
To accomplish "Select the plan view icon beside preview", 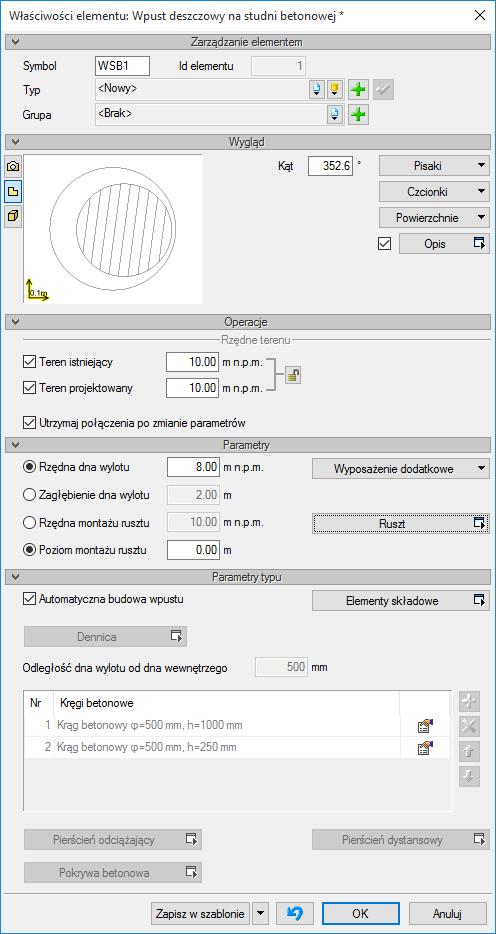I will (x=12, y=192).
